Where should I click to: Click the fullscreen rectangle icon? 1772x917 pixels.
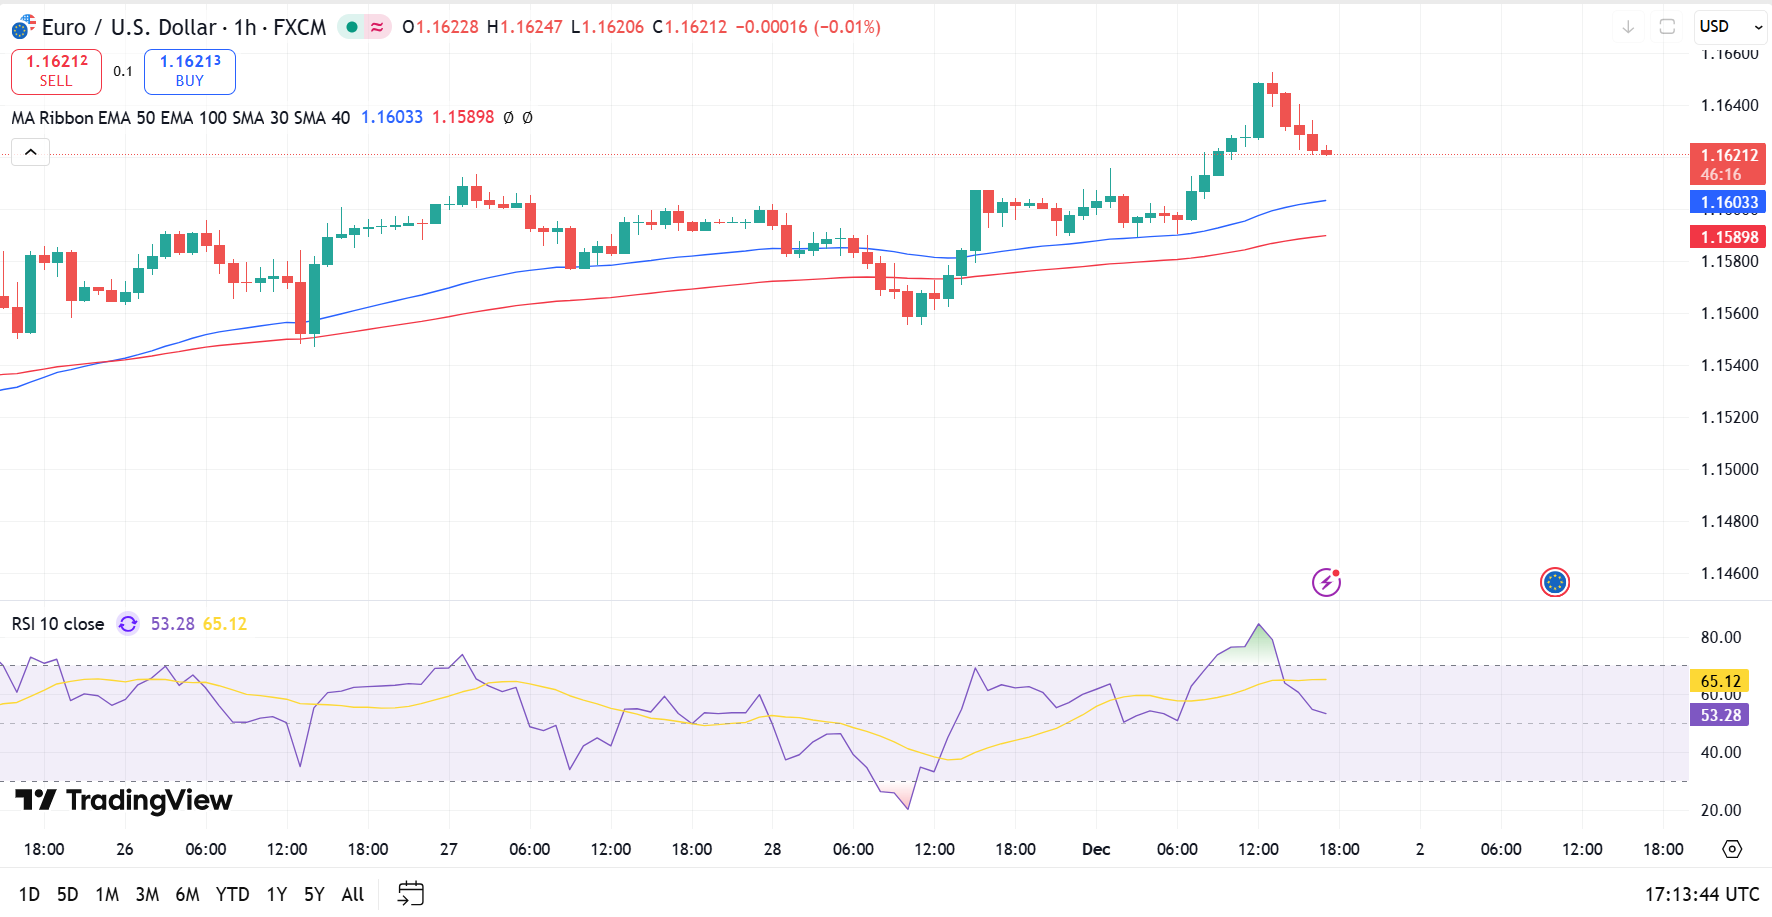(1667, 27)
